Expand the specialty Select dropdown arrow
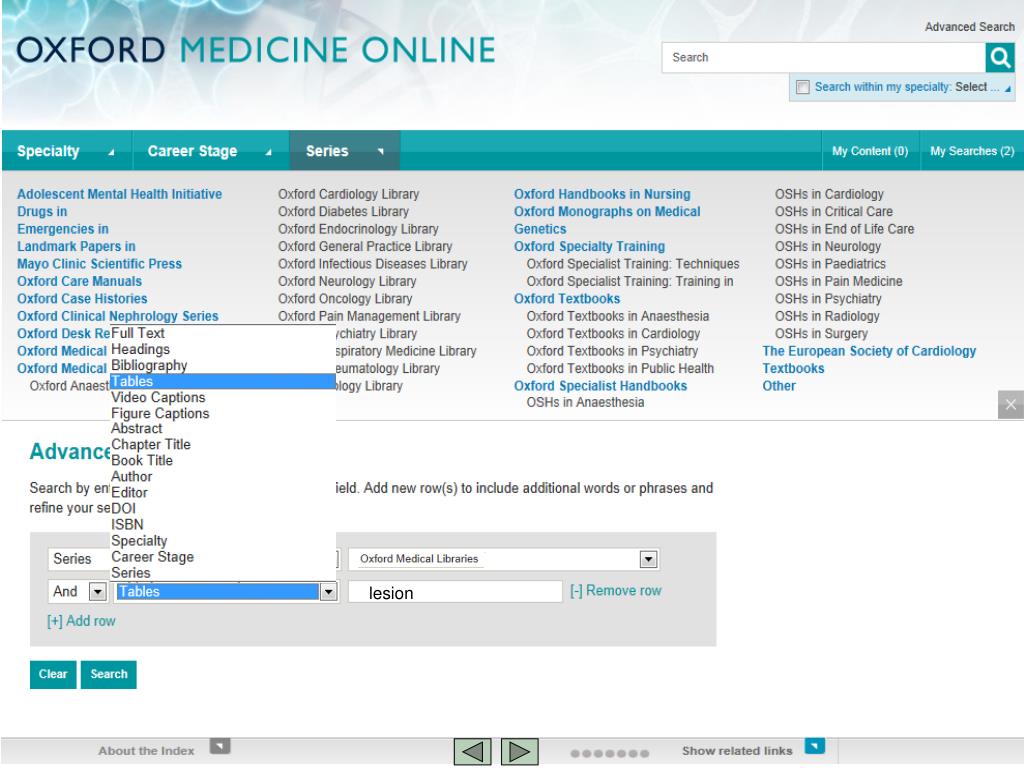Viewport: 1024px width, 768px height. coord(1008,88)
